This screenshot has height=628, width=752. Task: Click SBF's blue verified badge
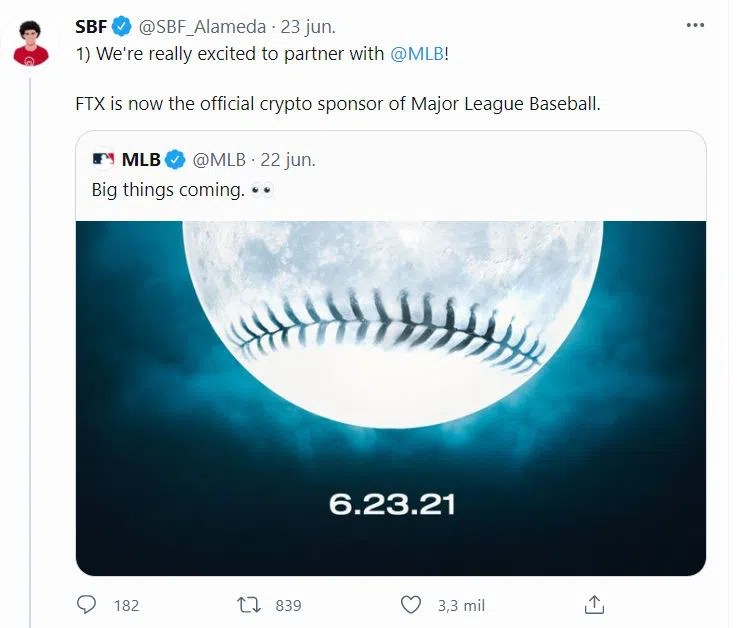pos(122,25)
